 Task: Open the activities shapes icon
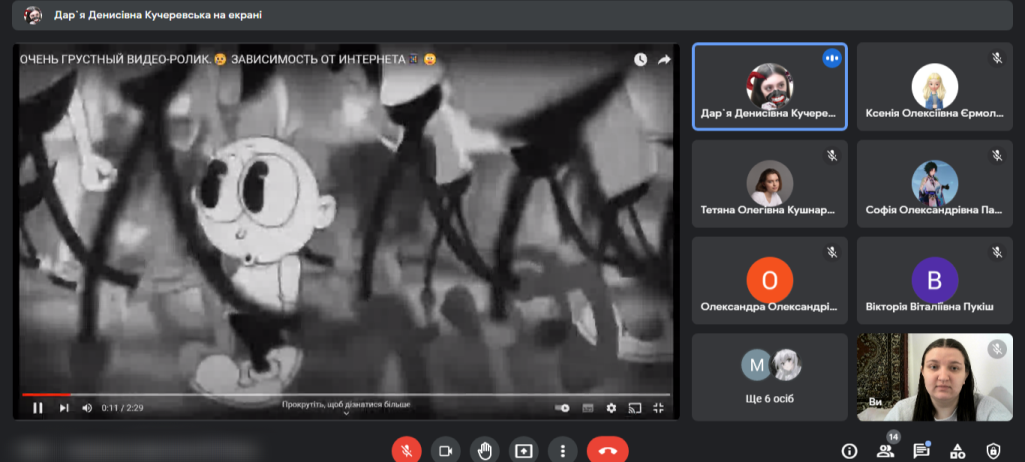[x=958, y=451]
